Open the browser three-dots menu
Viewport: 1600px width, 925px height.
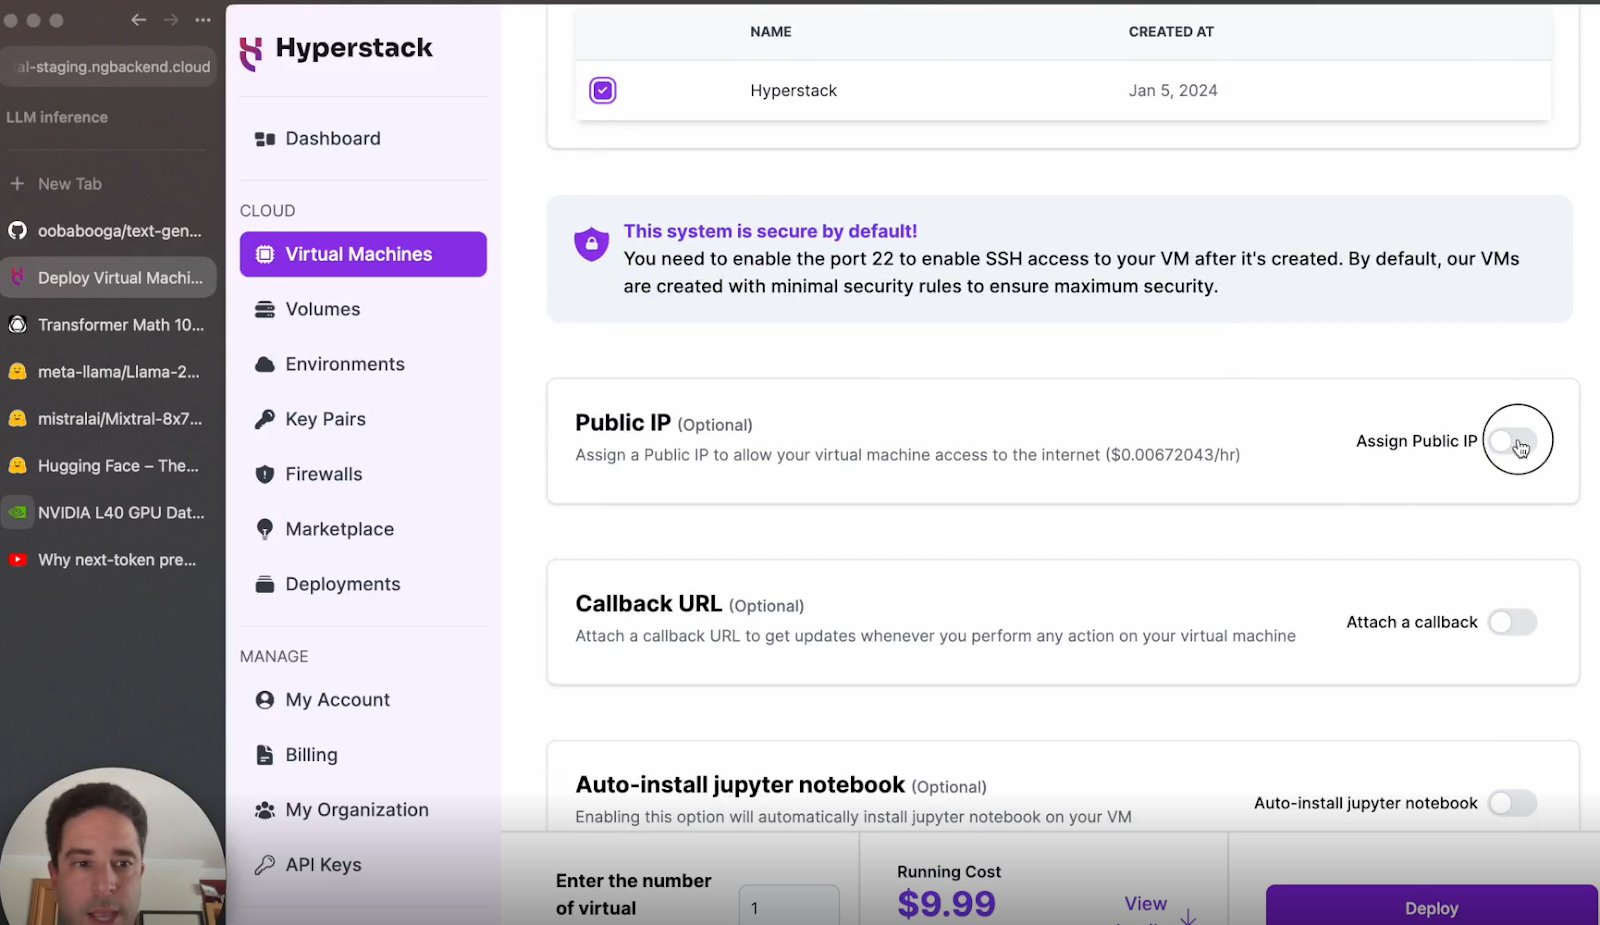(203, 20)
